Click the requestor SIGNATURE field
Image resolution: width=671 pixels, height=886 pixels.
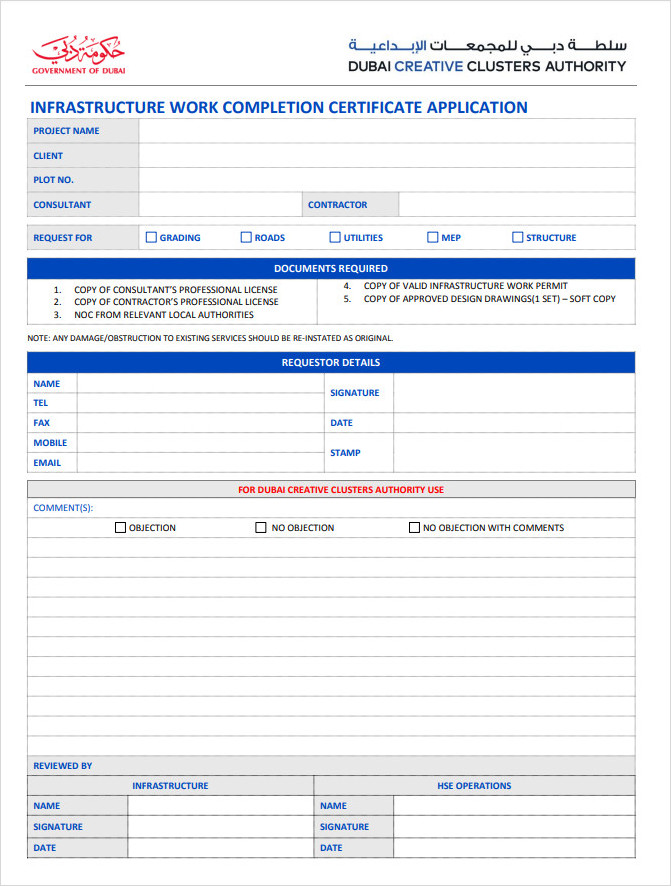point(514,393)
